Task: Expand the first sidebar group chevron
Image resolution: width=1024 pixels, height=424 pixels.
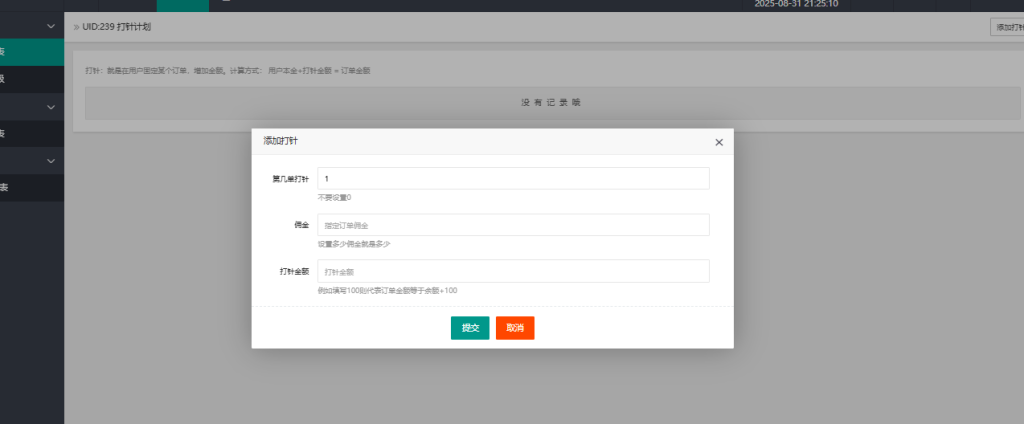Action: pos(51,24)
